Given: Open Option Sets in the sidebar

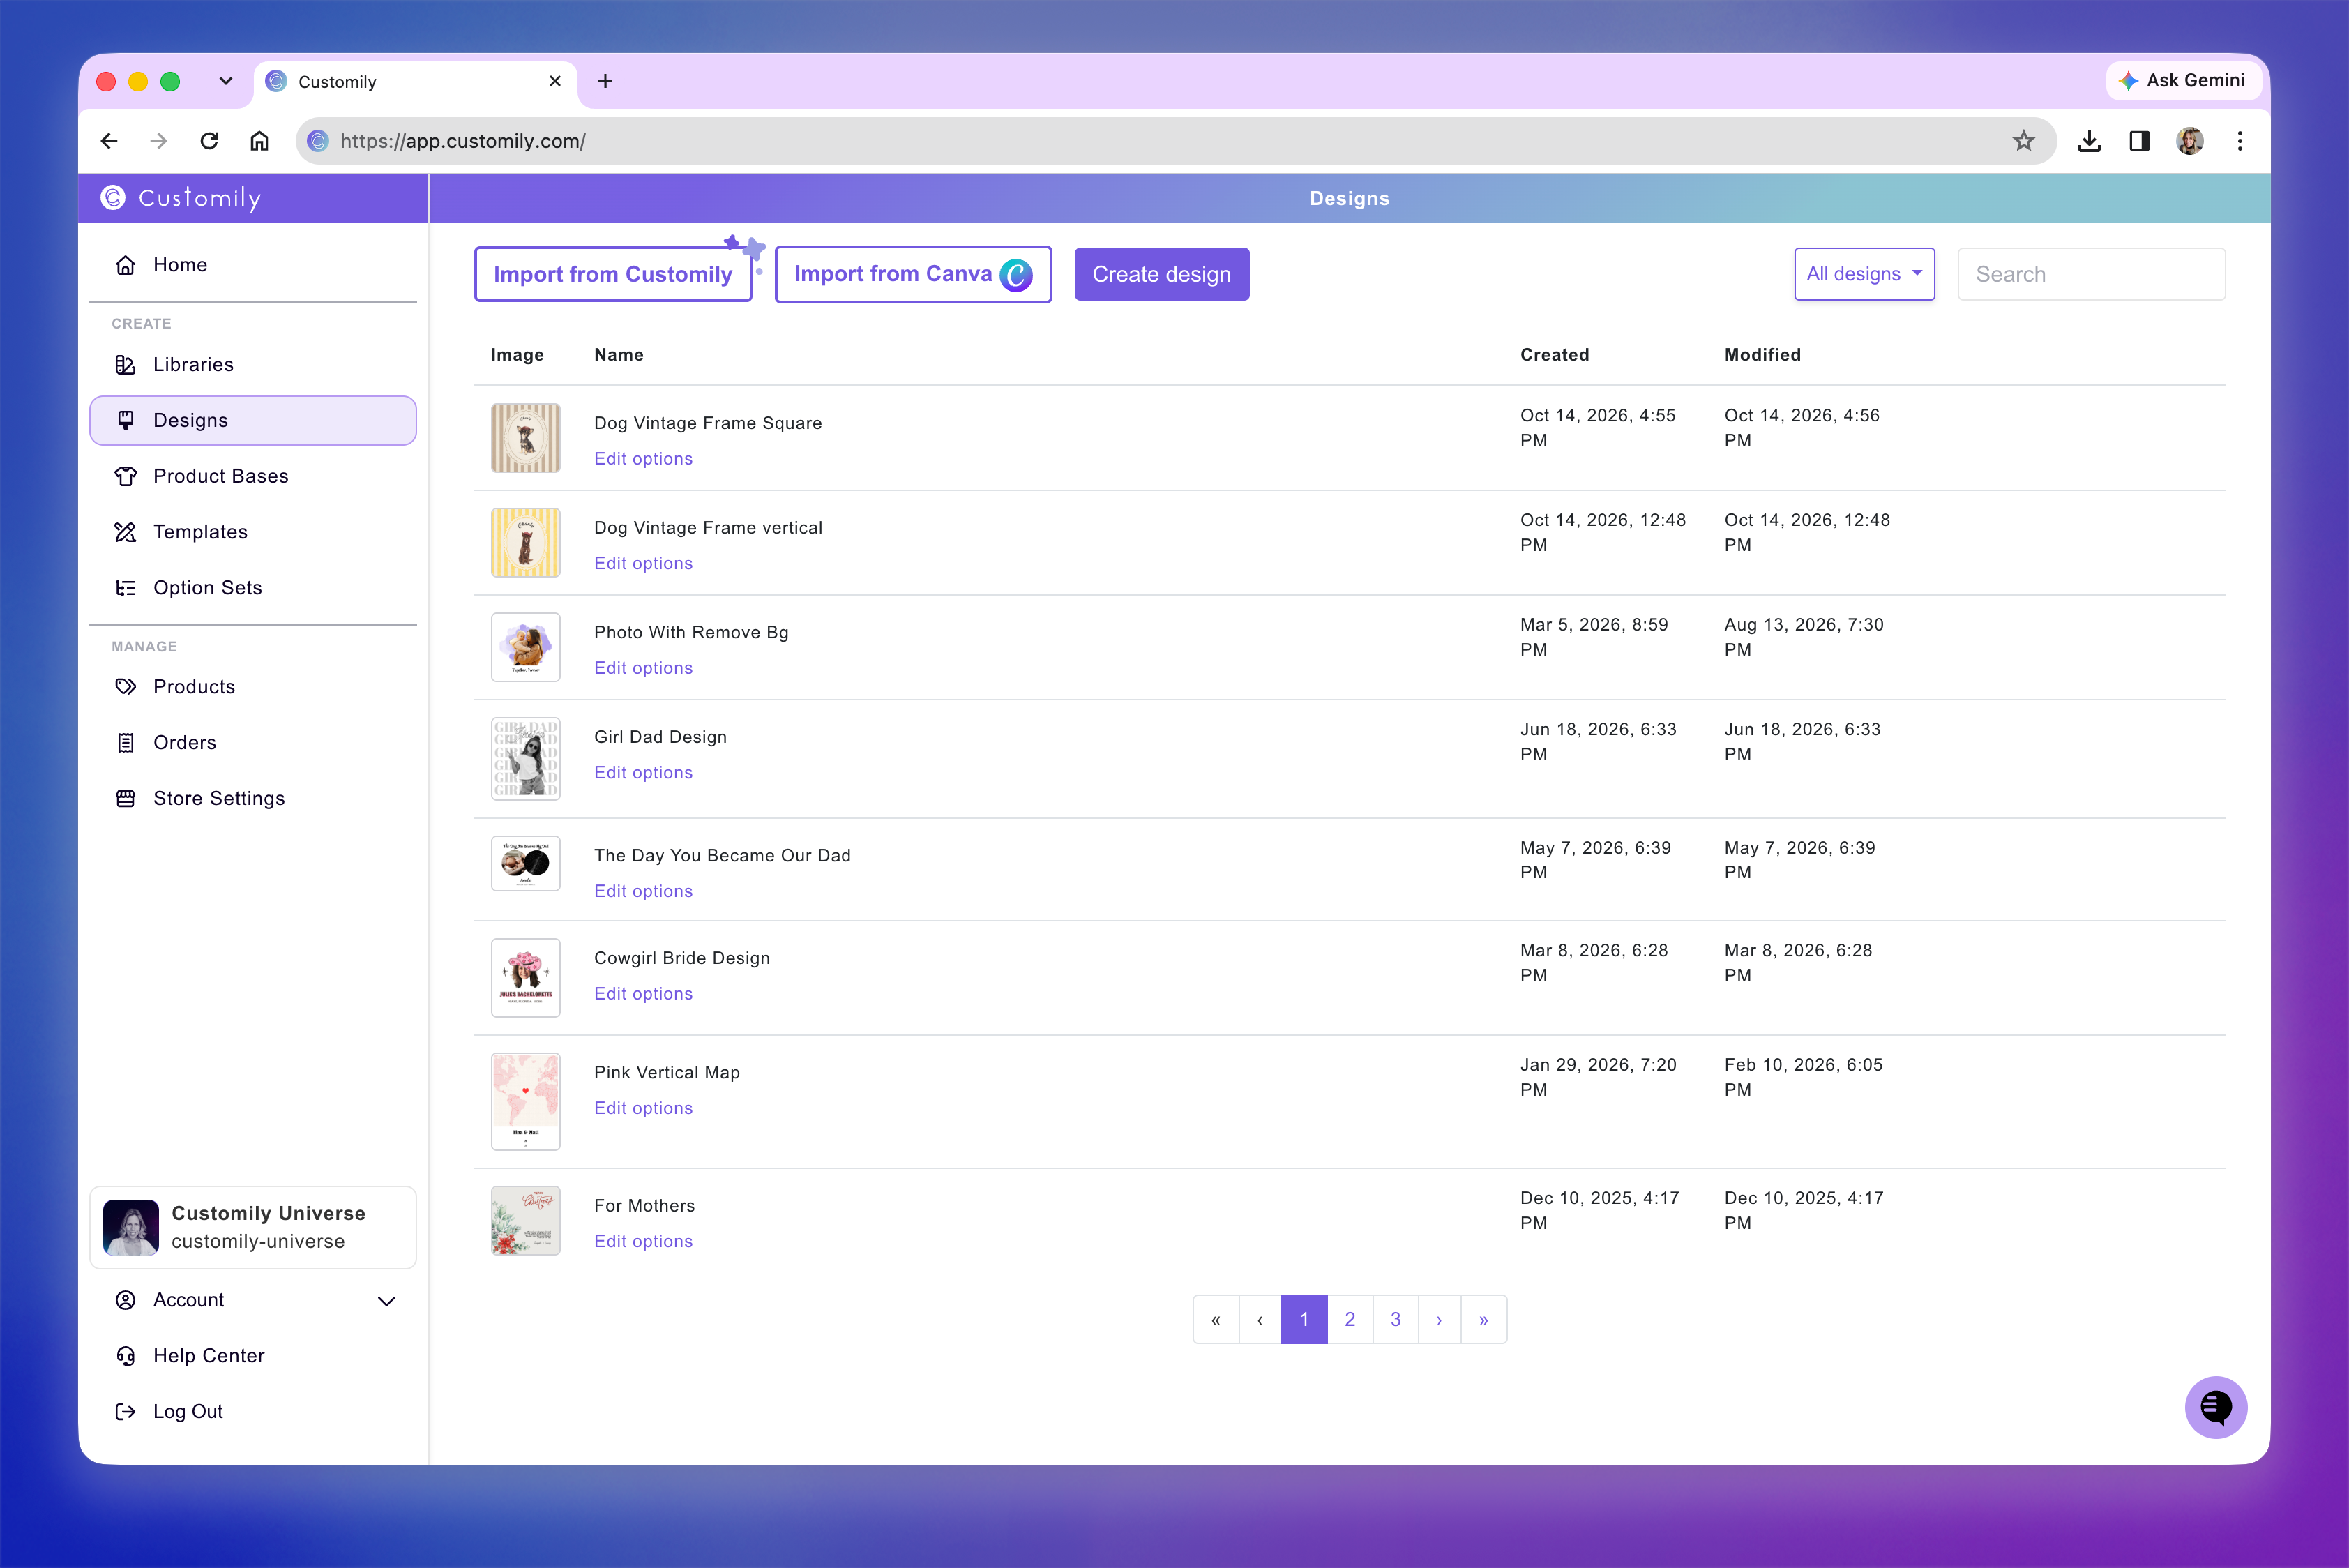Looking at the screenshot, I should tap(252, 588).
